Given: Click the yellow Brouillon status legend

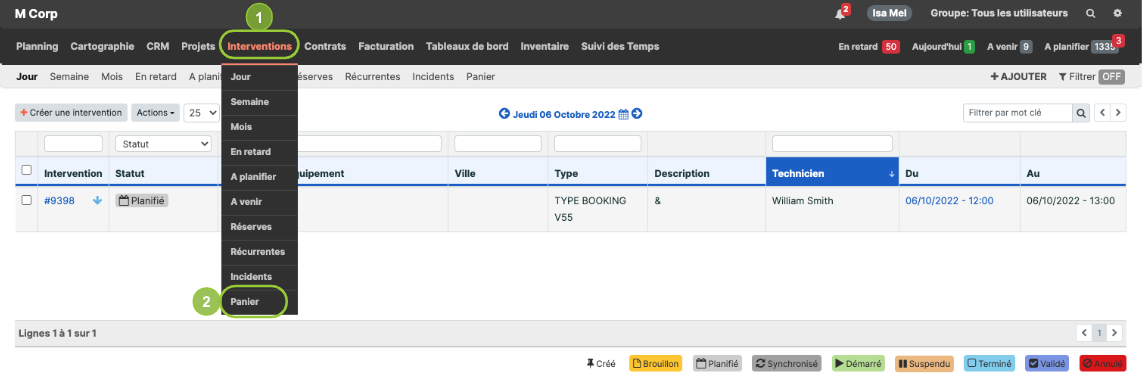Looking at the screenshot, I should 655,363.
